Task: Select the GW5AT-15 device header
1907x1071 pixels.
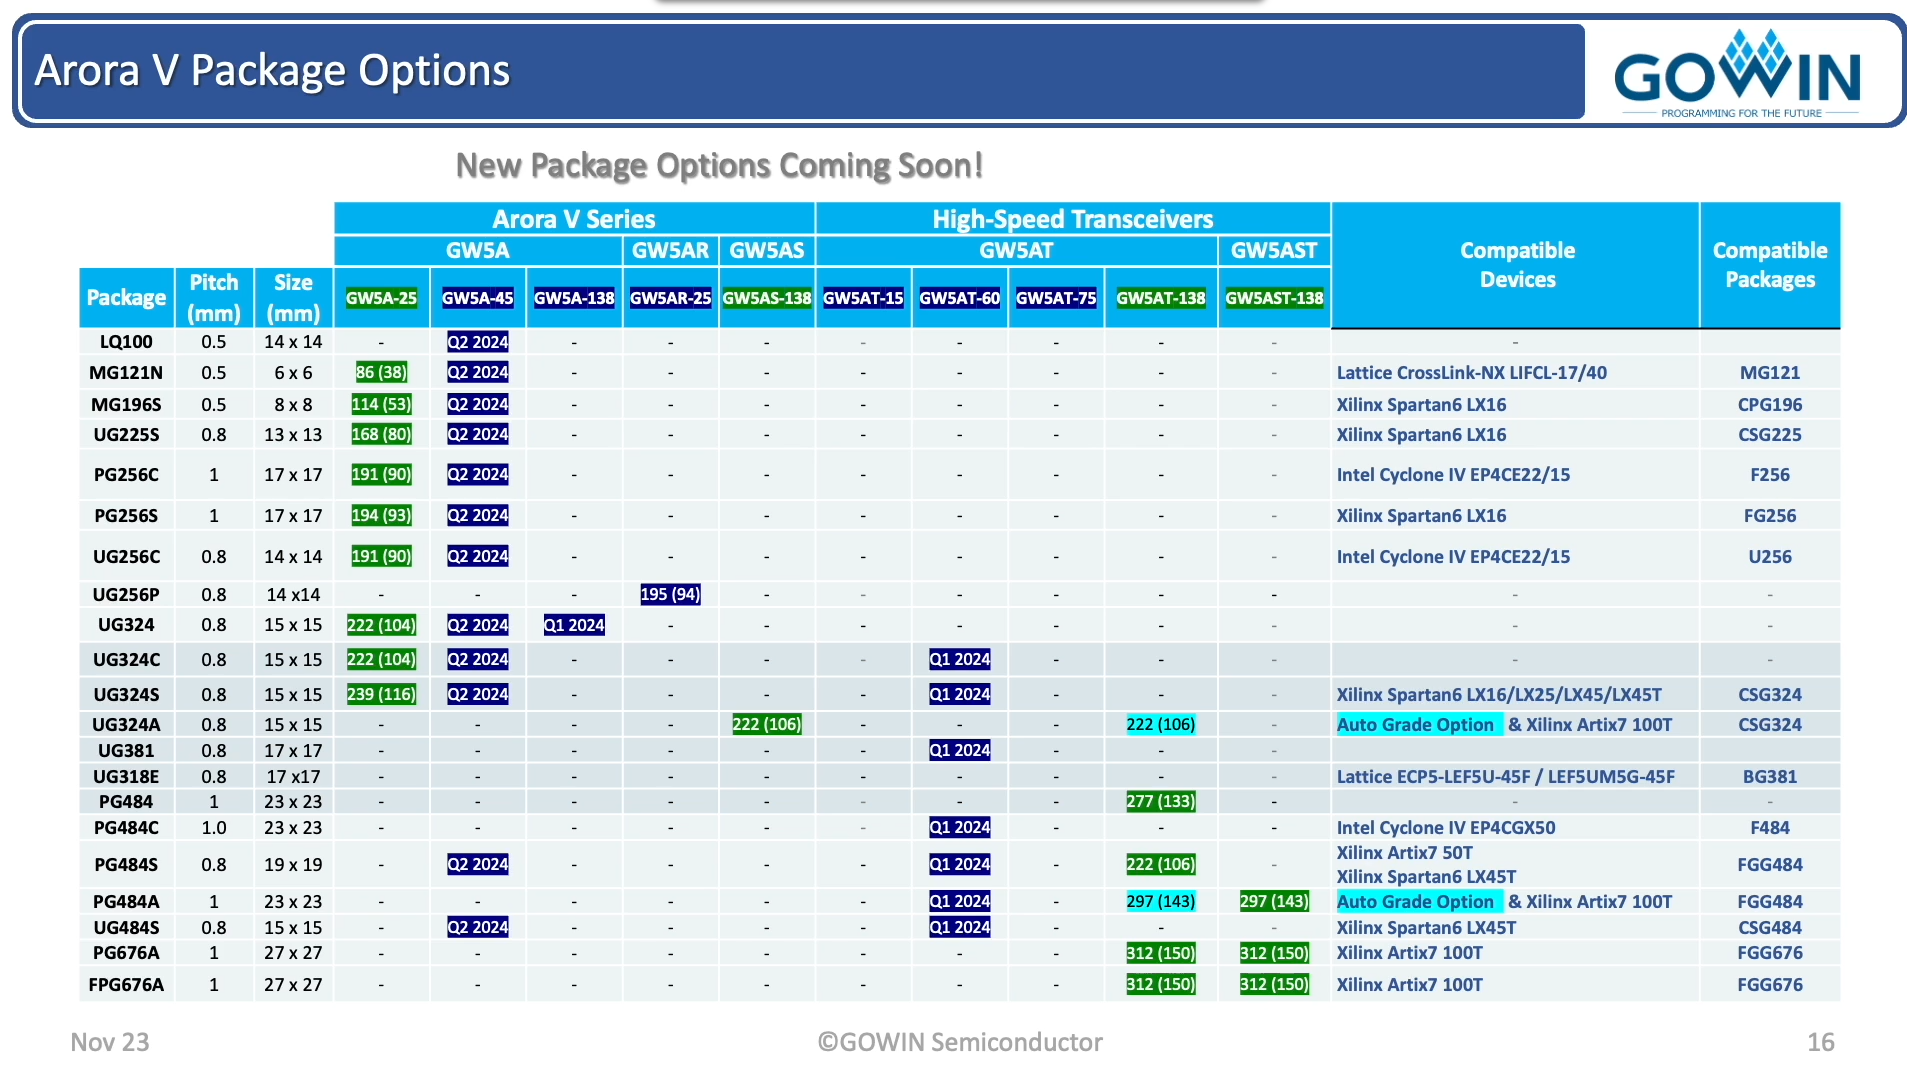Action: [x=863, y=298]
